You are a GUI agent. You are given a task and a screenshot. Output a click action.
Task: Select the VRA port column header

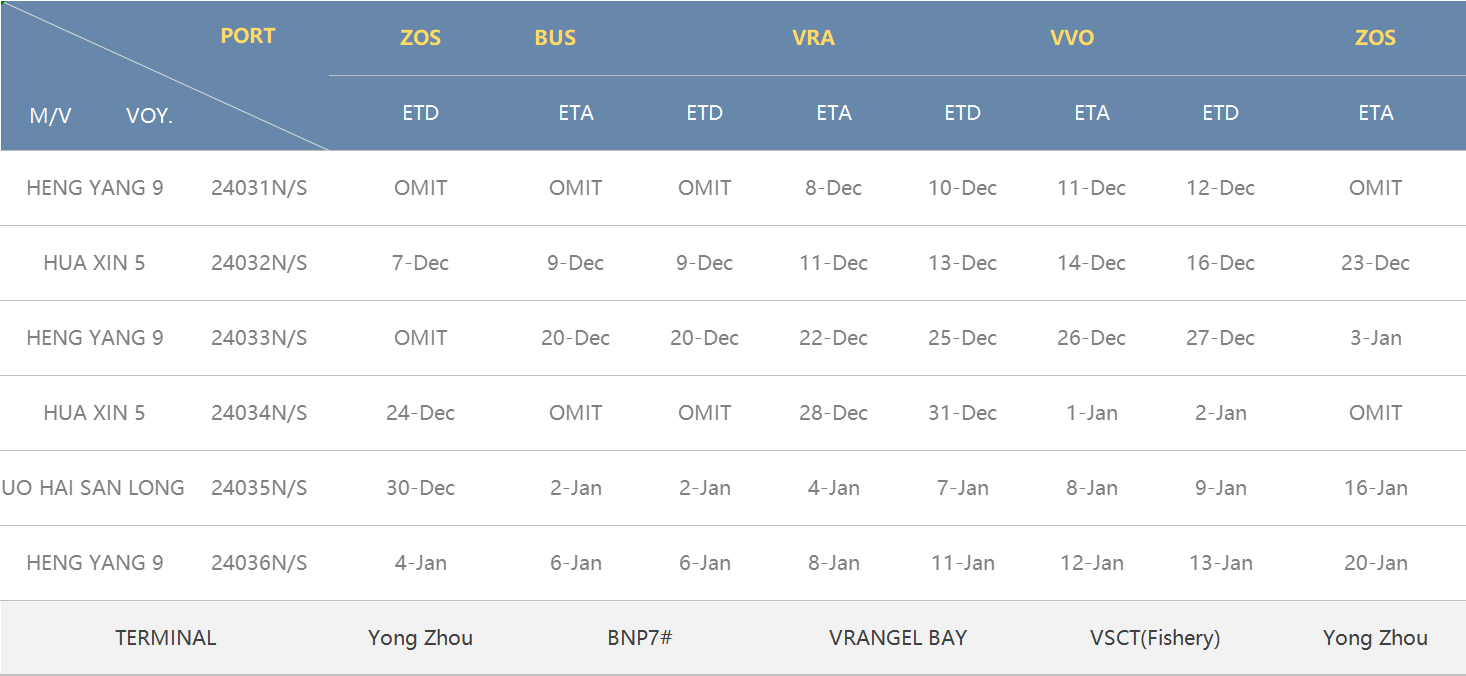813,38
